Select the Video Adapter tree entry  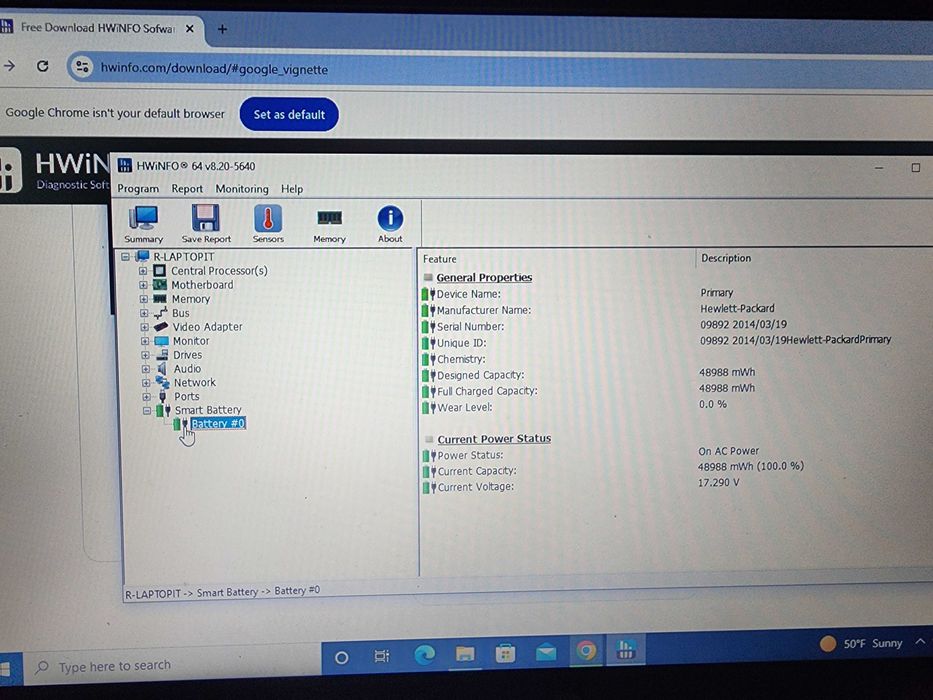tap(207, 327)
